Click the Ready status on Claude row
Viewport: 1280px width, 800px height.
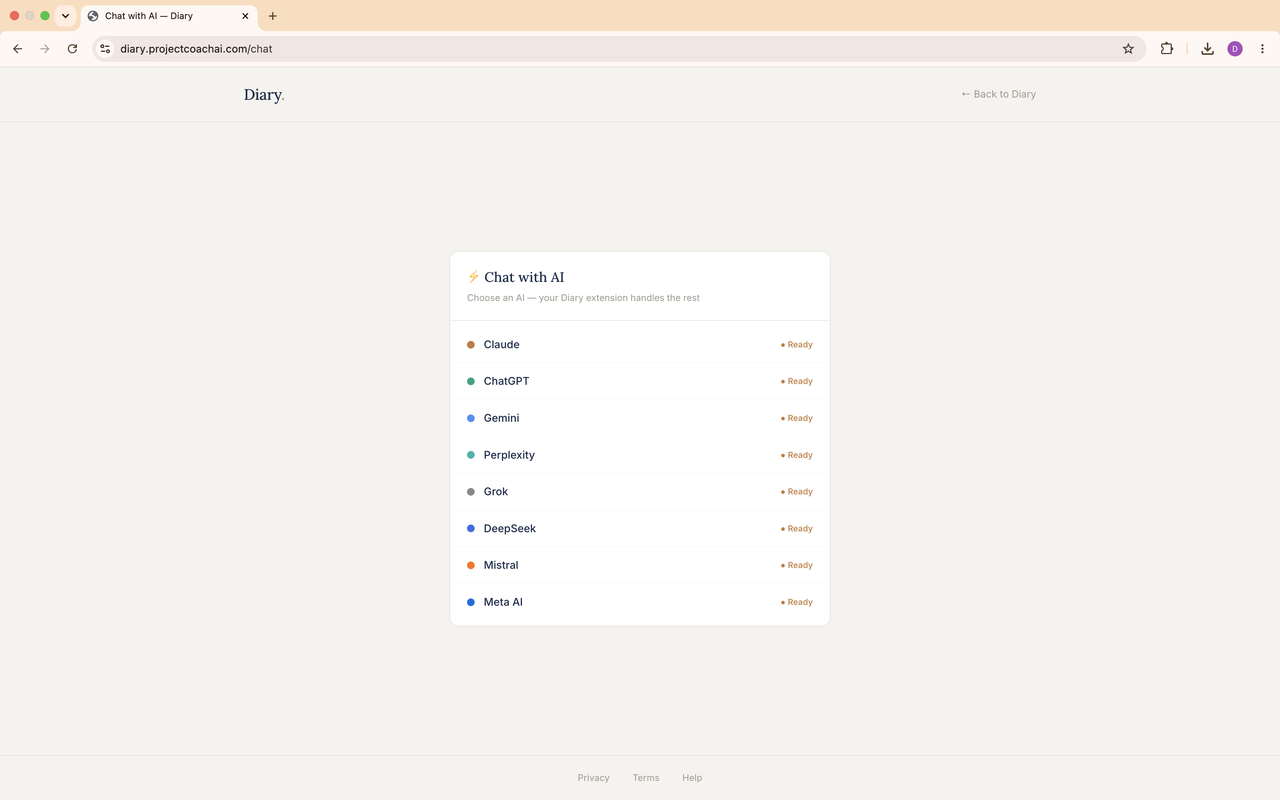pyautogui.click(x=797, y=345)
